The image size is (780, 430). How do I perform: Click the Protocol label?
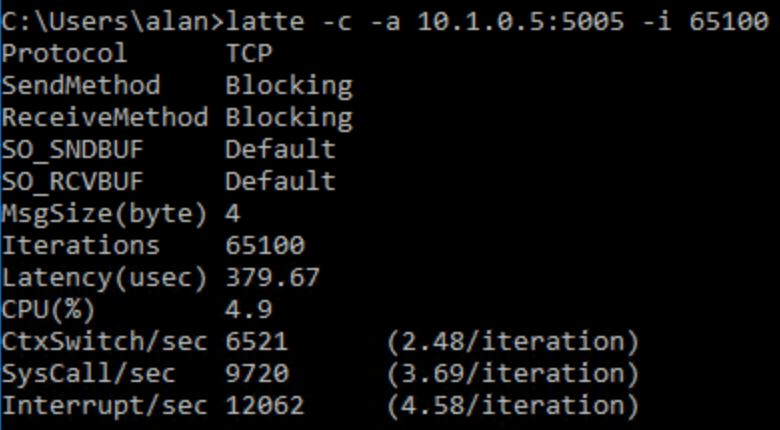[65, 52]
